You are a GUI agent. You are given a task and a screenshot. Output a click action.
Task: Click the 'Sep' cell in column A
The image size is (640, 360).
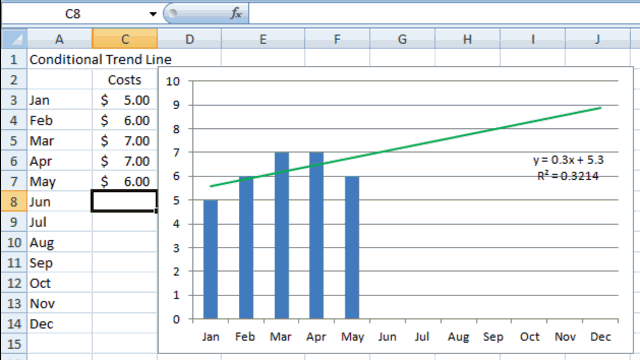click(60, 263)
